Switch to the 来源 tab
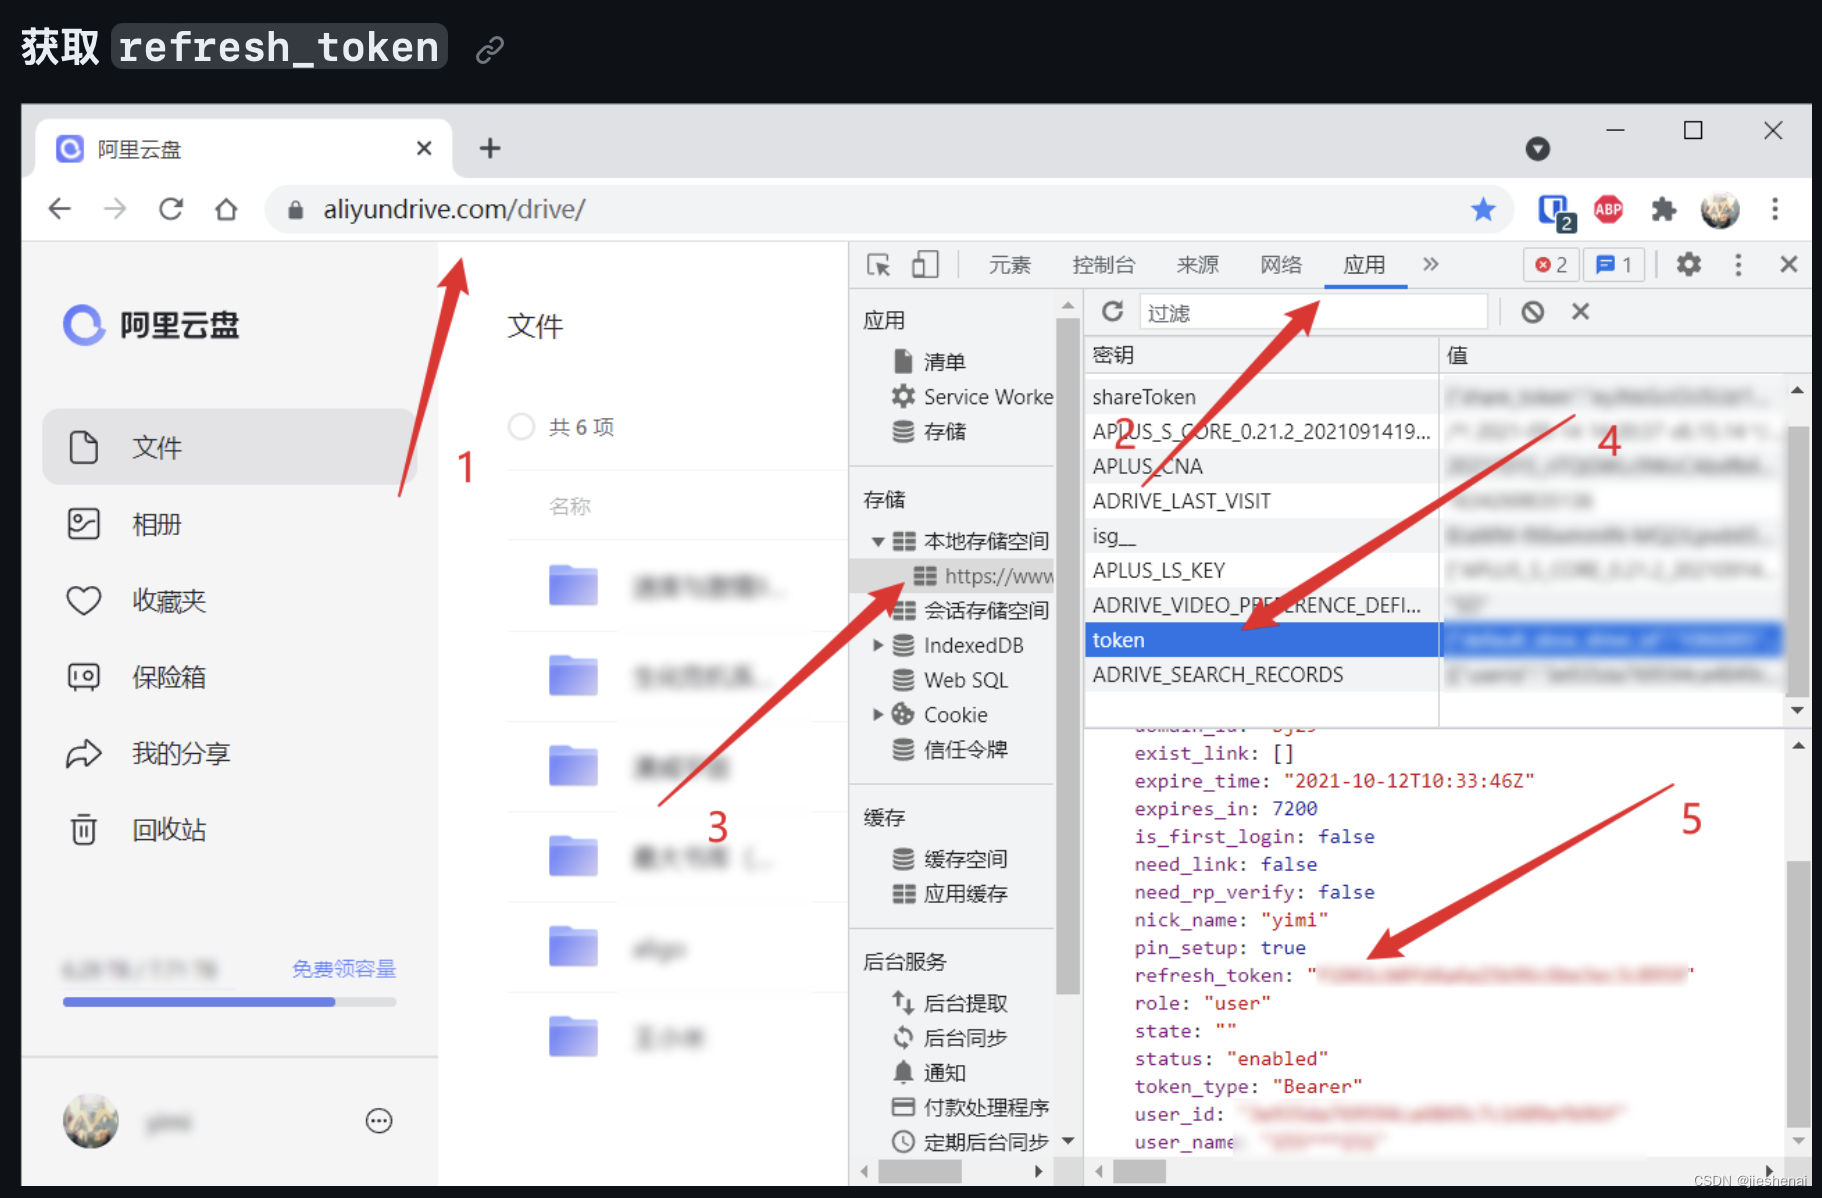The image size is (1822, 1198). pyautogui.click(x=1198, y=265)
